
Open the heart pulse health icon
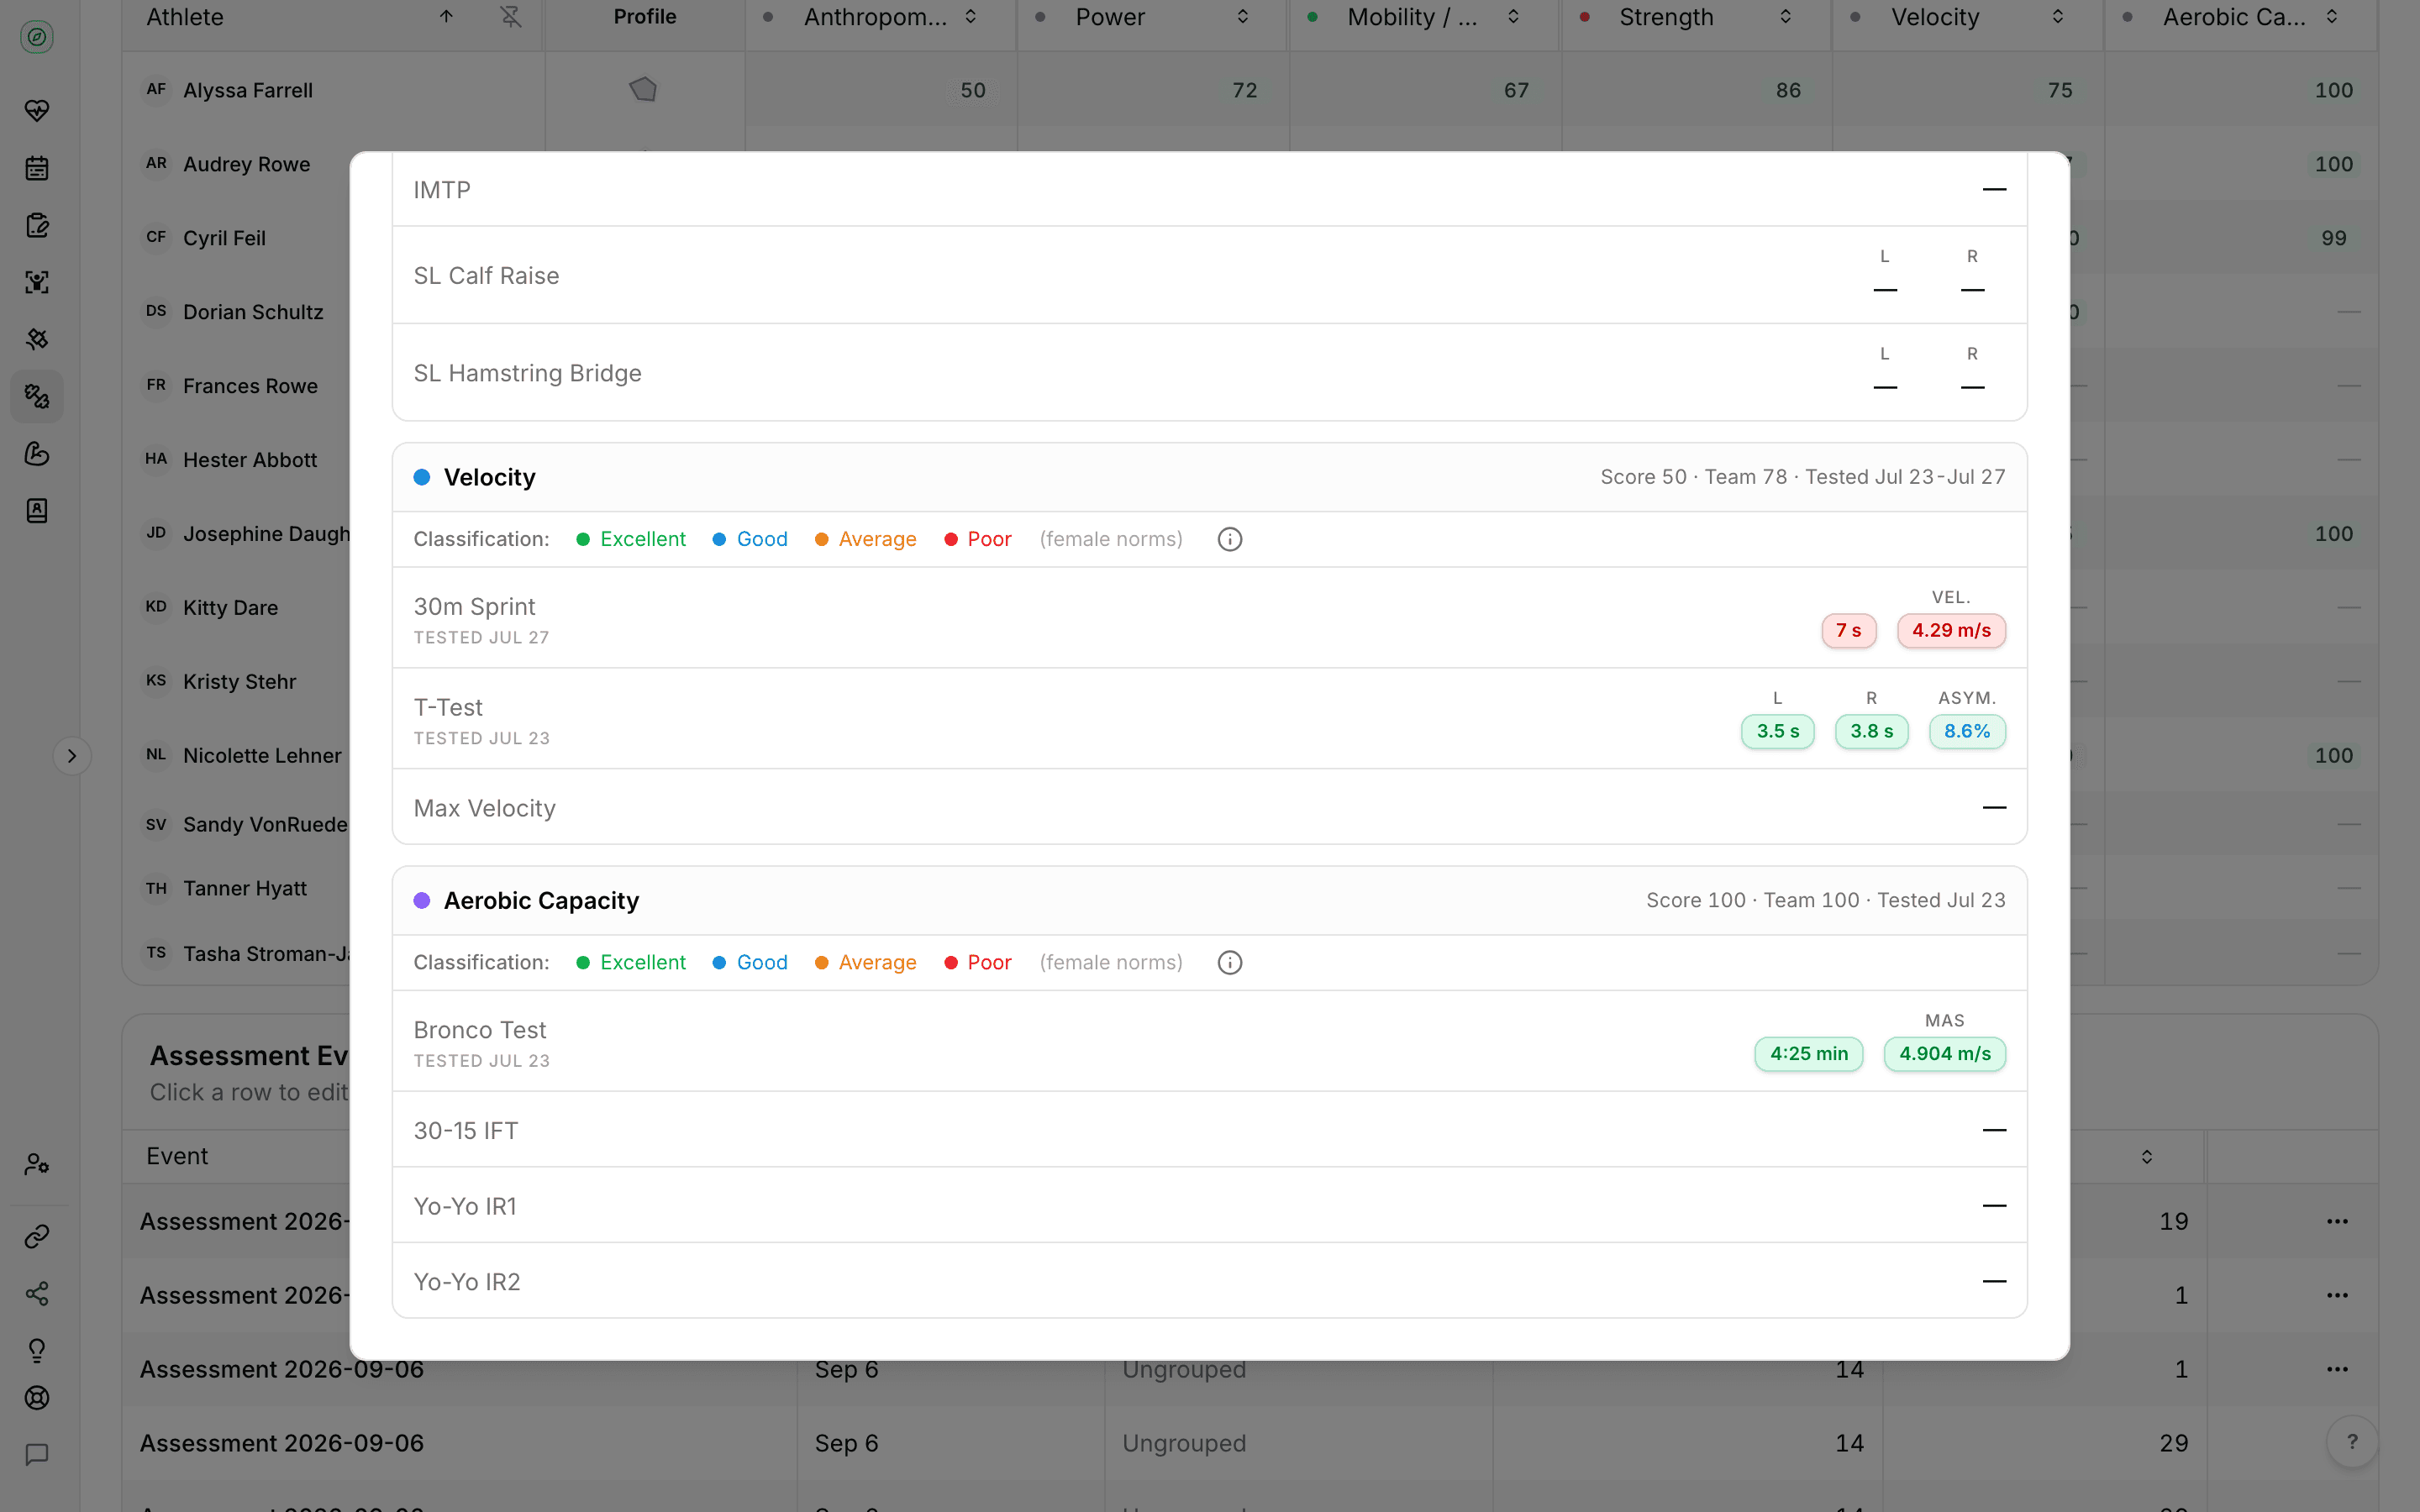pyautogui.click(x=37, y=110)
